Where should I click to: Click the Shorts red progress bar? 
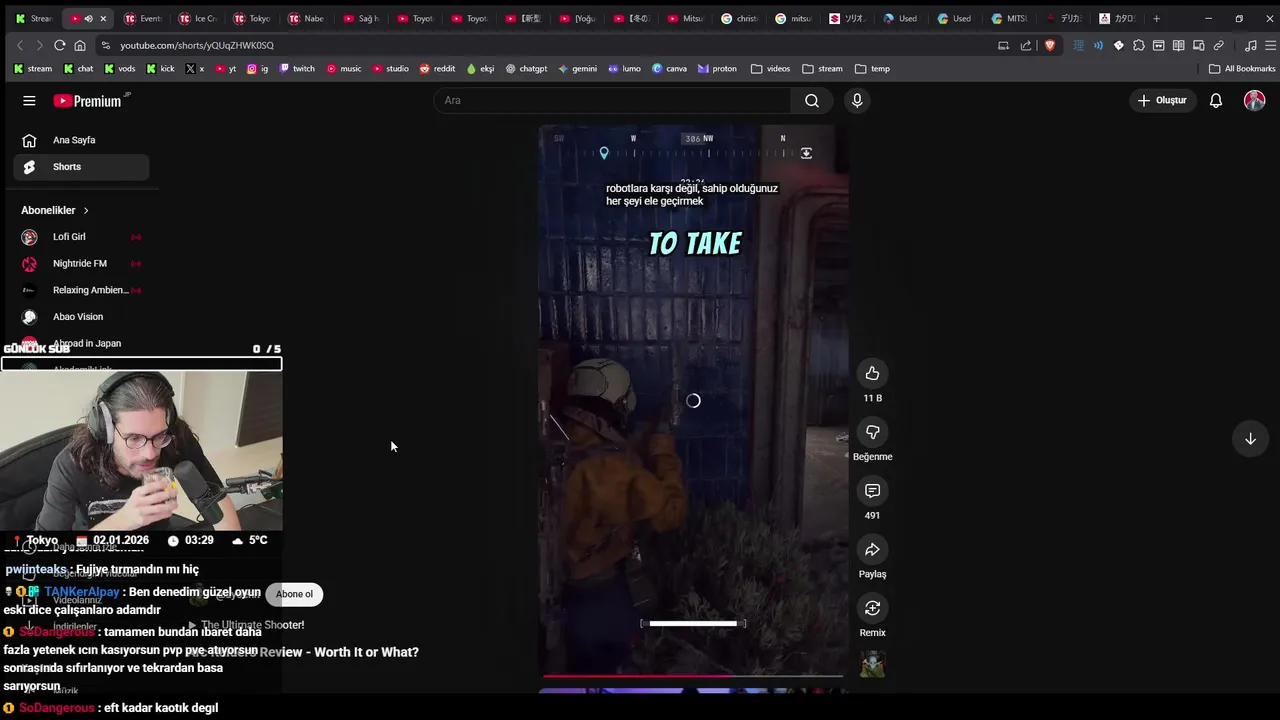click(692, 676)
